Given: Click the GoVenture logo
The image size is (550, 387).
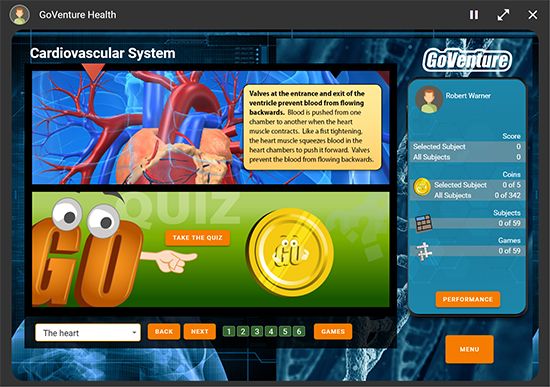Looking at the screenshot, I should tap(467, 60).
